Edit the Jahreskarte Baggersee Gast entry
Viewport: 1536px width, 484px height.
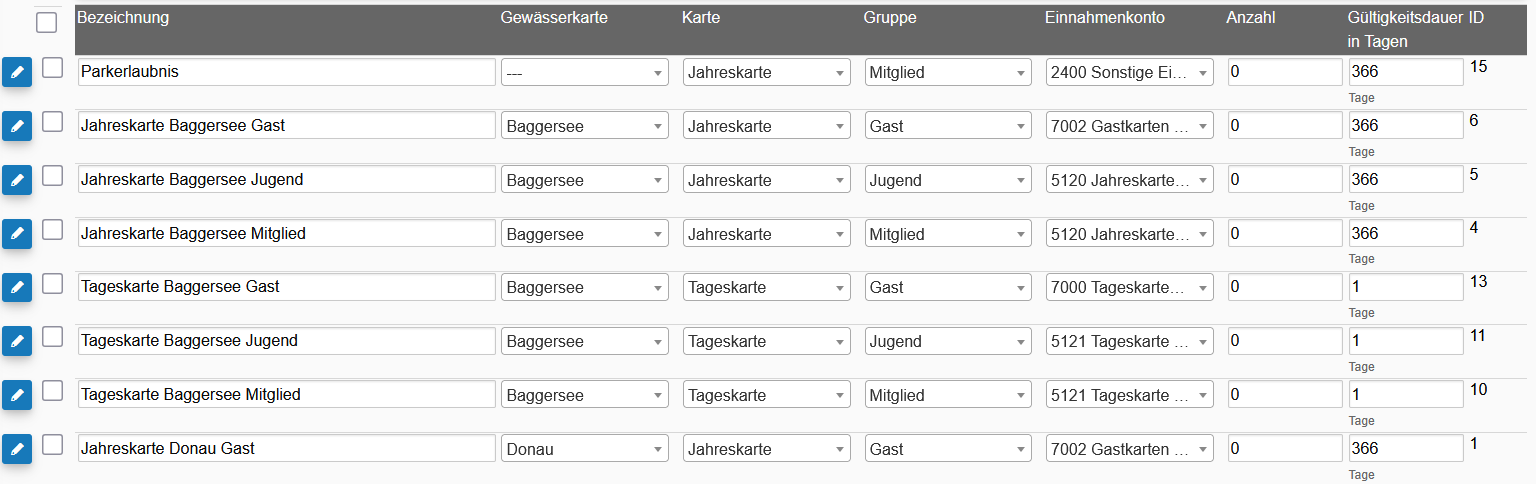[x=17, y=126]
